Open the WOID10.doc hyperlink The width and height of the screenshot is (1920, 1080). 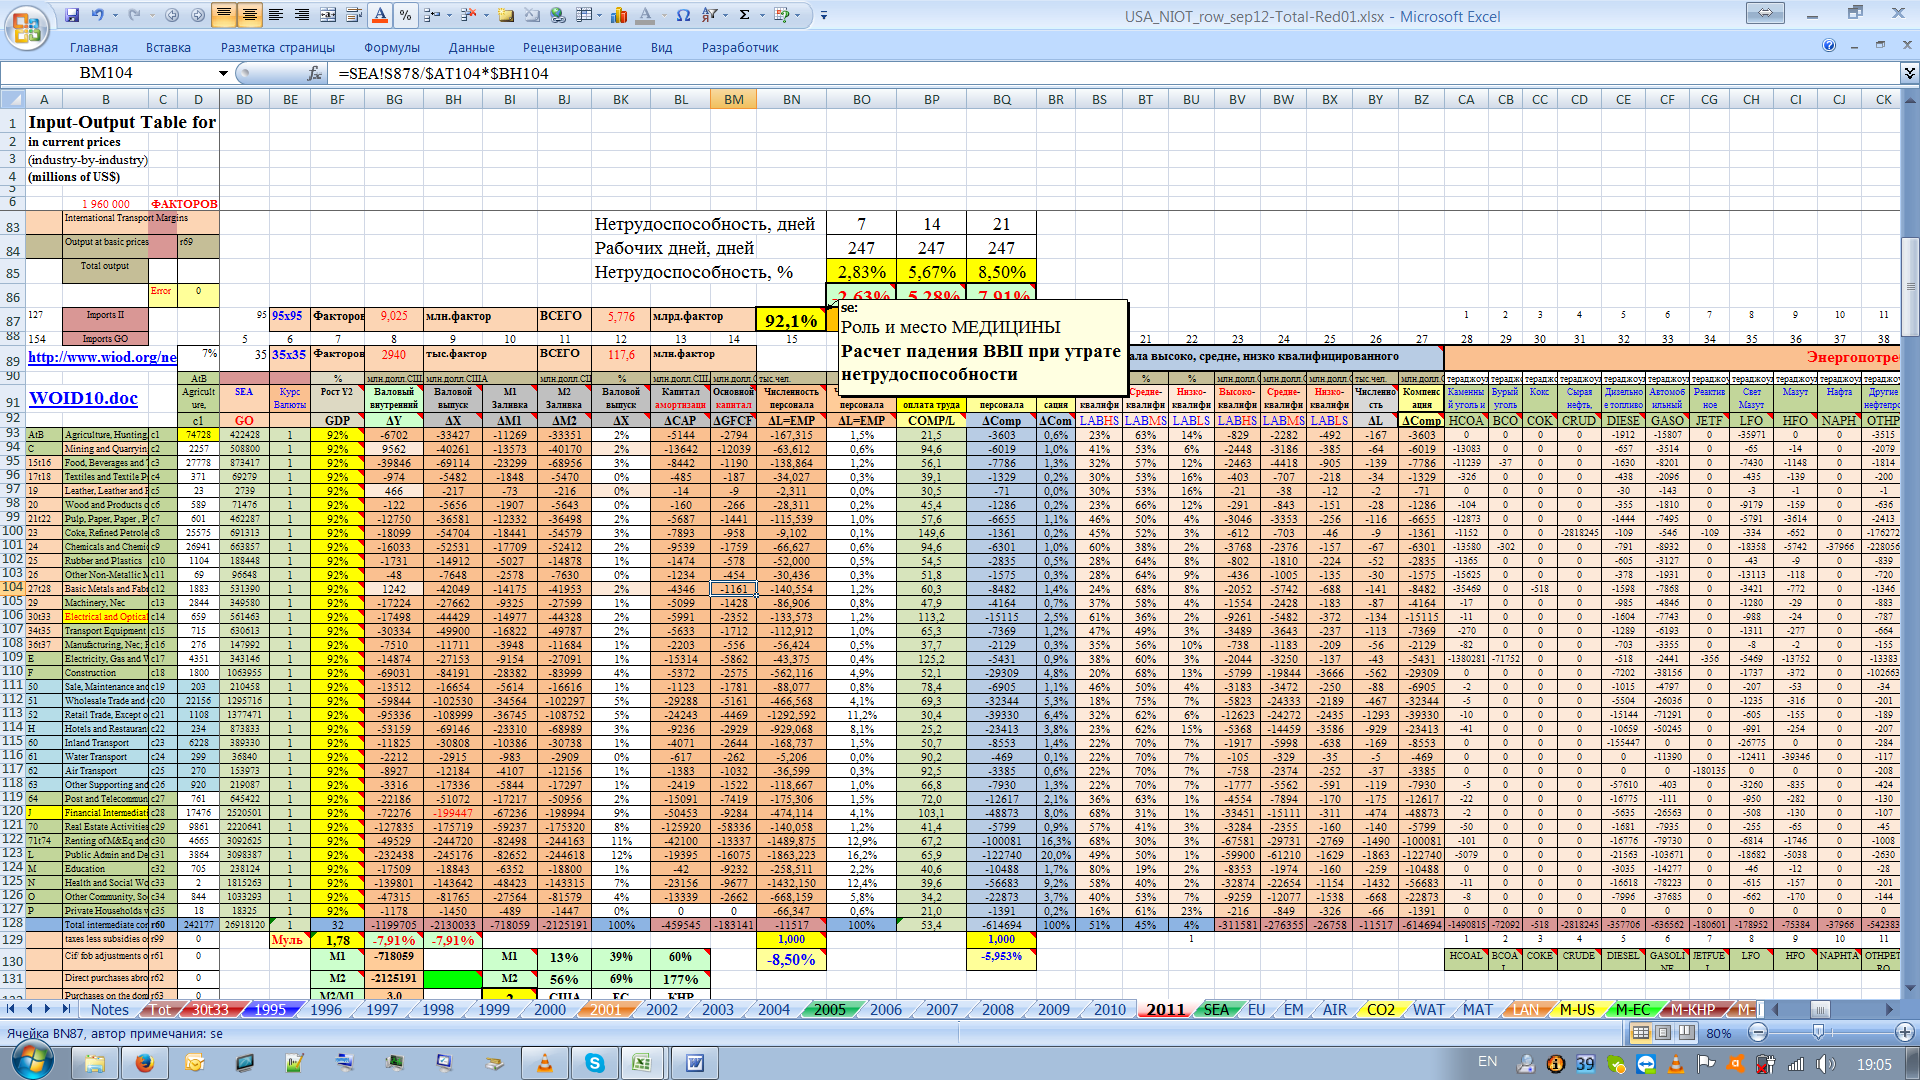tap(83, 398)
